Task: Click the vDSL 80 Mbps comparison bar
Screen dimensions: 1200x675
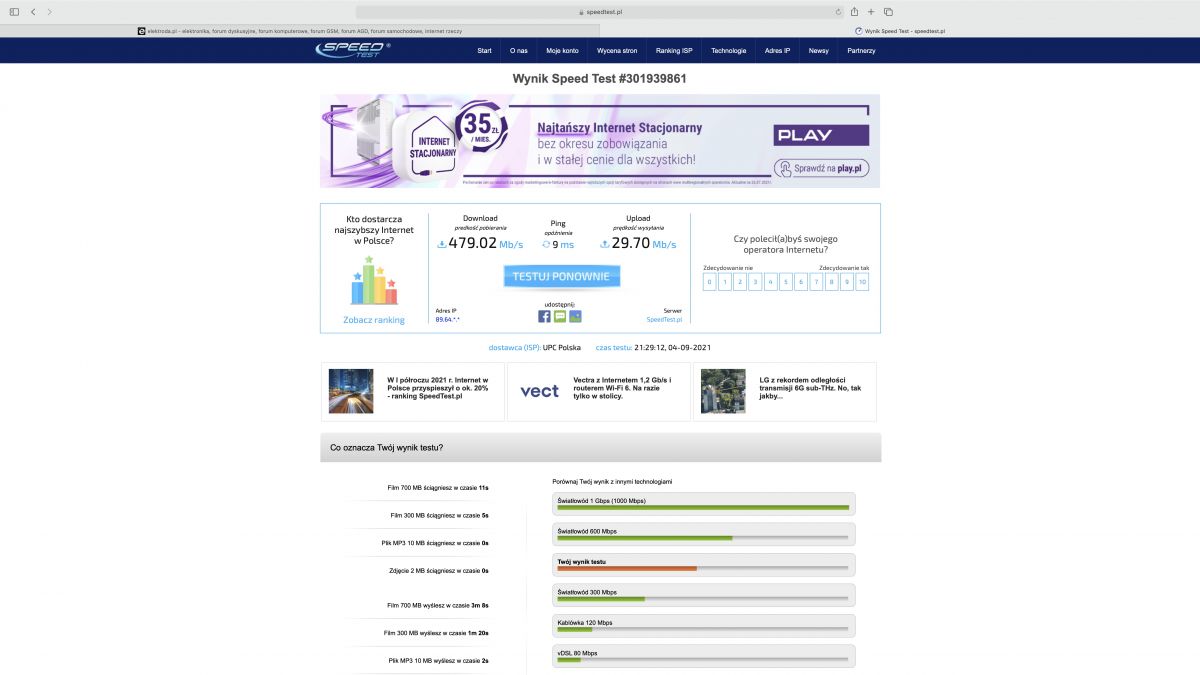Action: tap(704, 656)
